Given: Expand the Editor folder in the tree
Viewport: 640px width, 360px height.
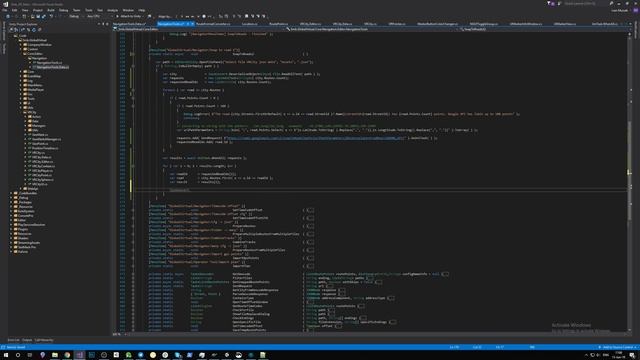Looking at the screenshot, I should pos(11,220).
